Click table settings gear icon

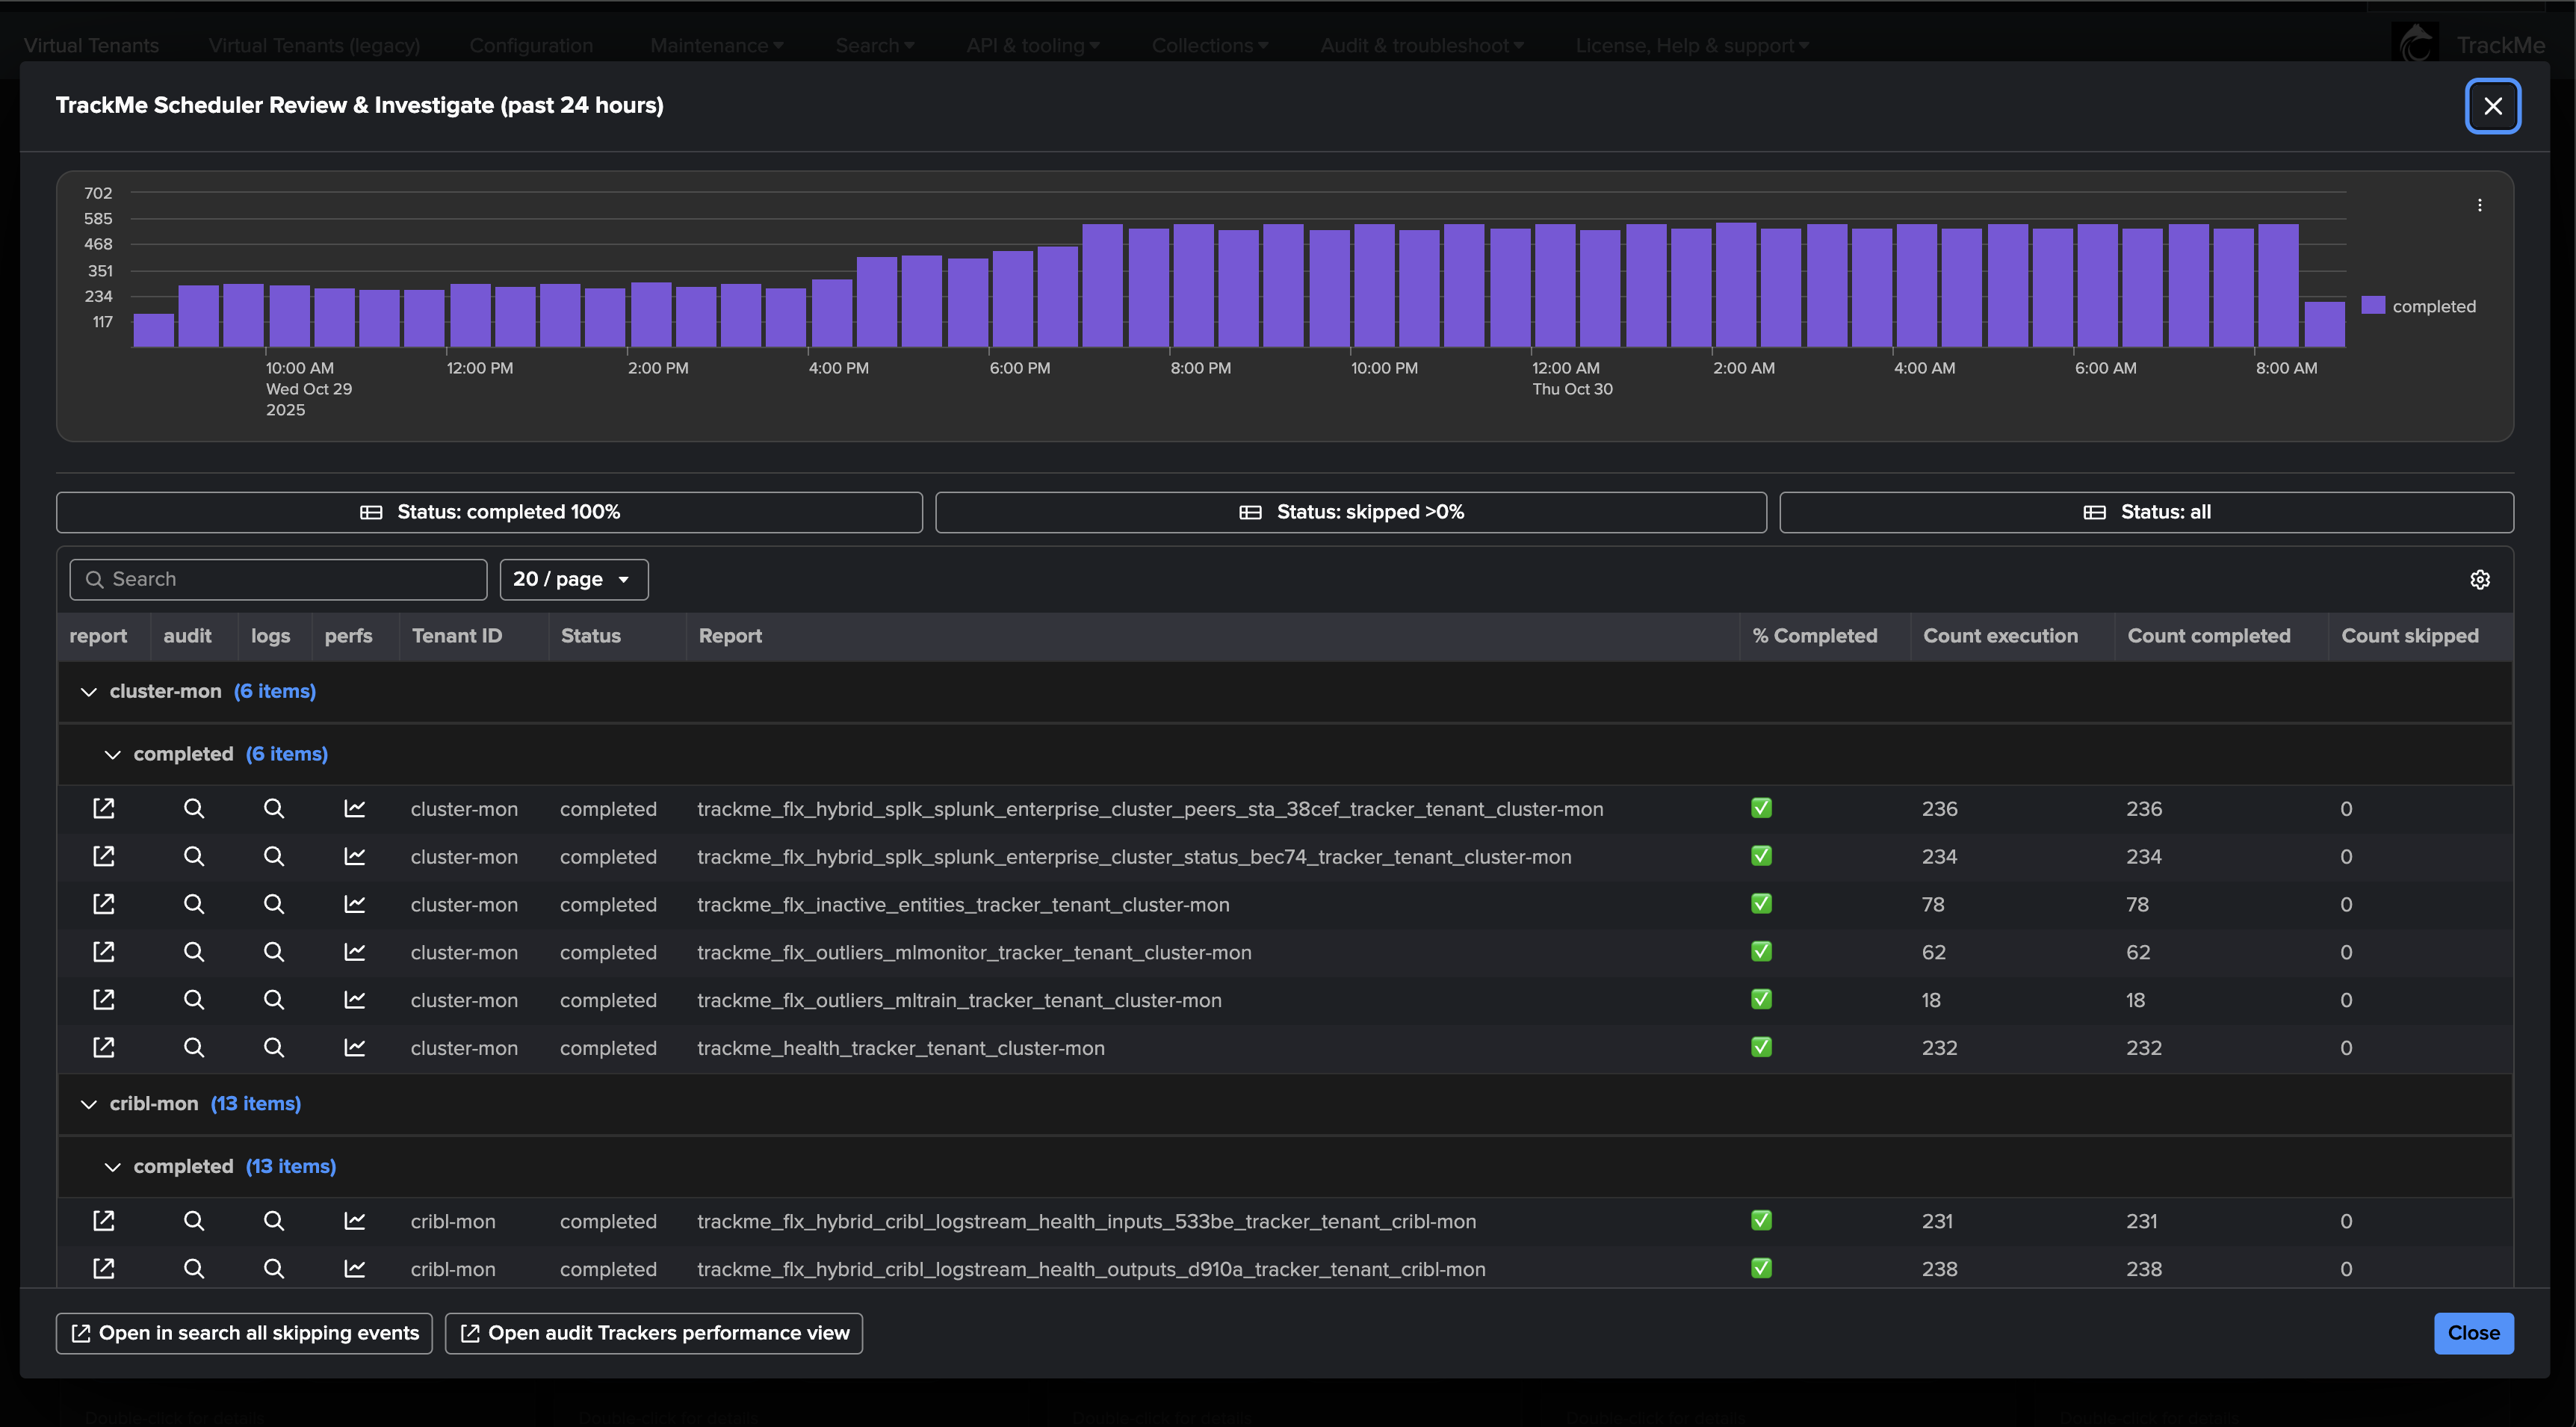[x=2479, y=580]
